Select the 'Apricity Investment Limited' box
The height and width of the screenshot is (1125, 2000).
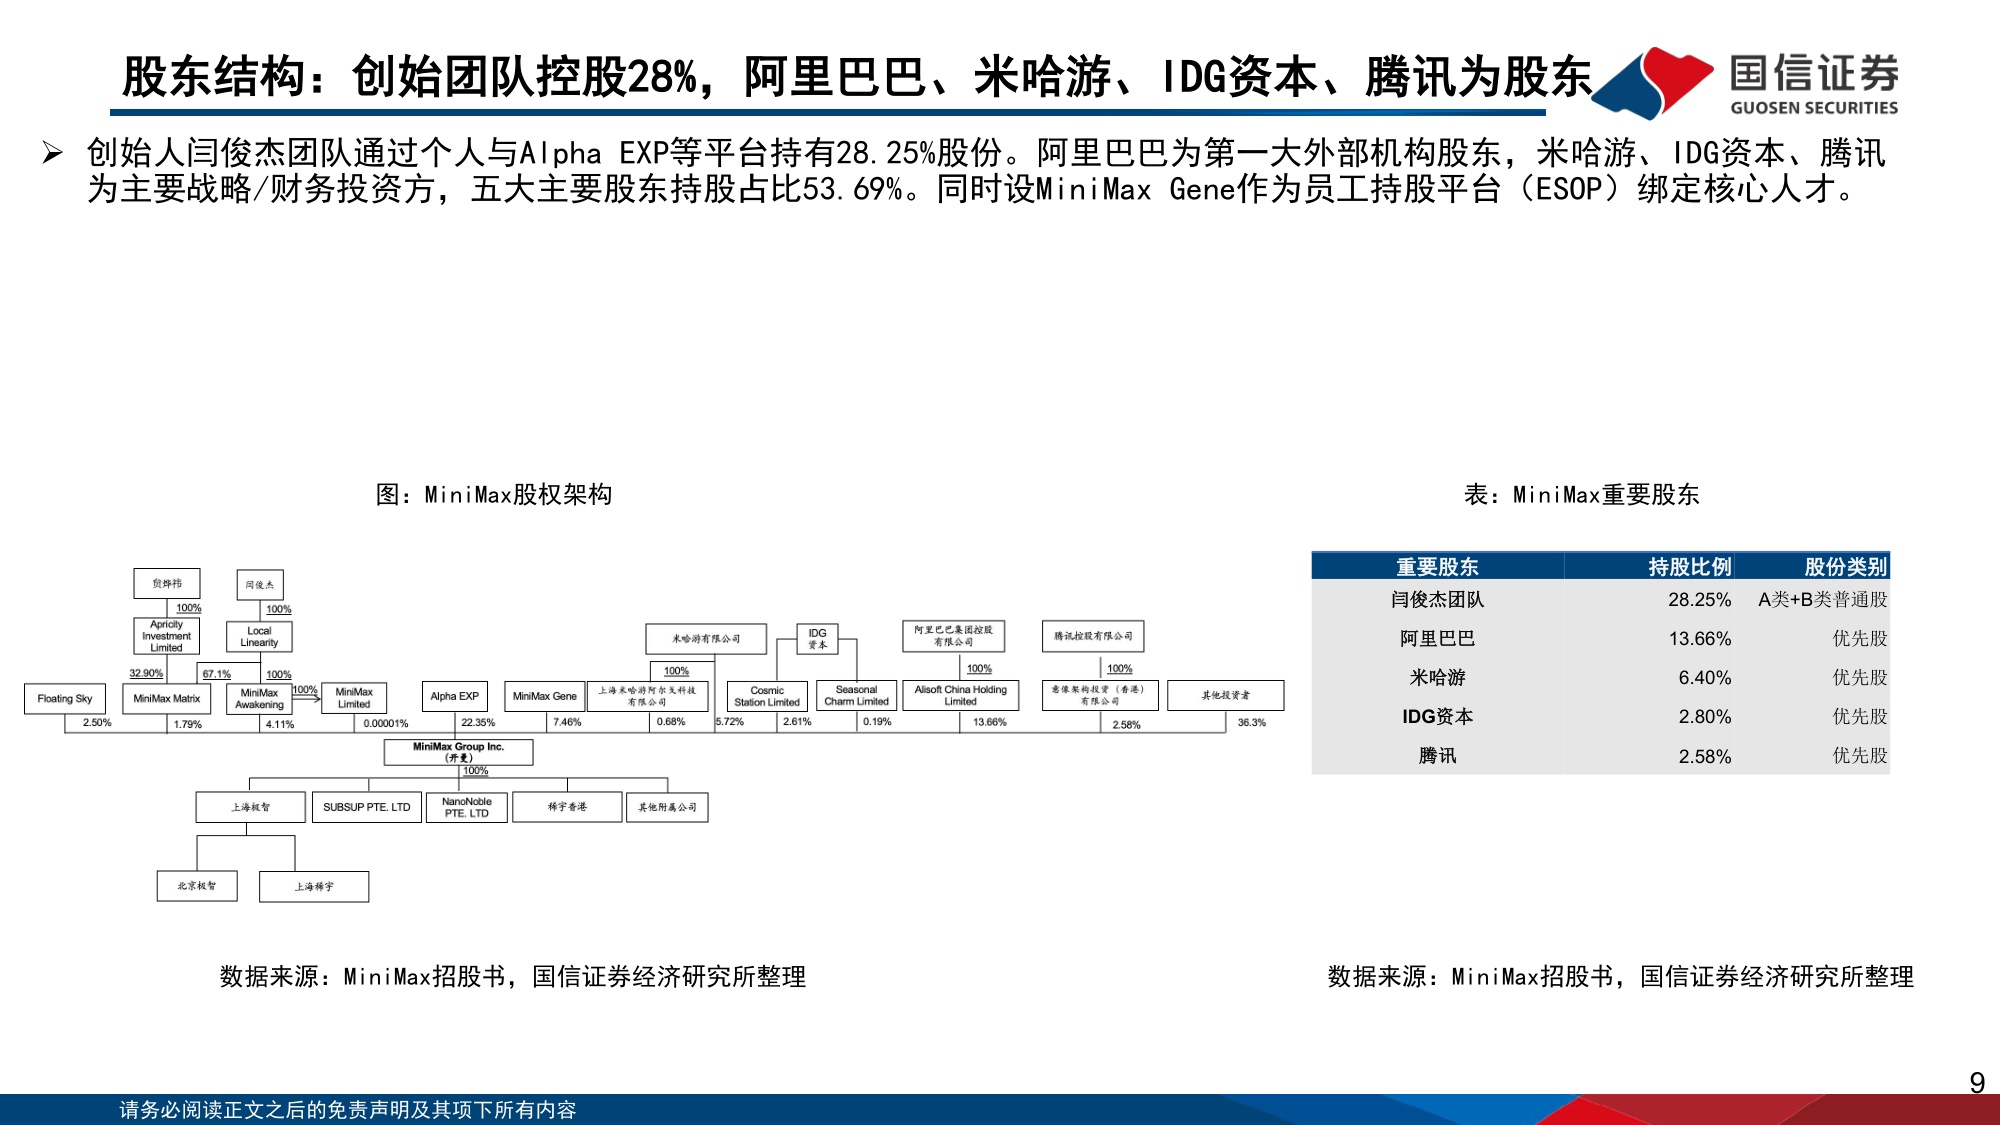166,636
